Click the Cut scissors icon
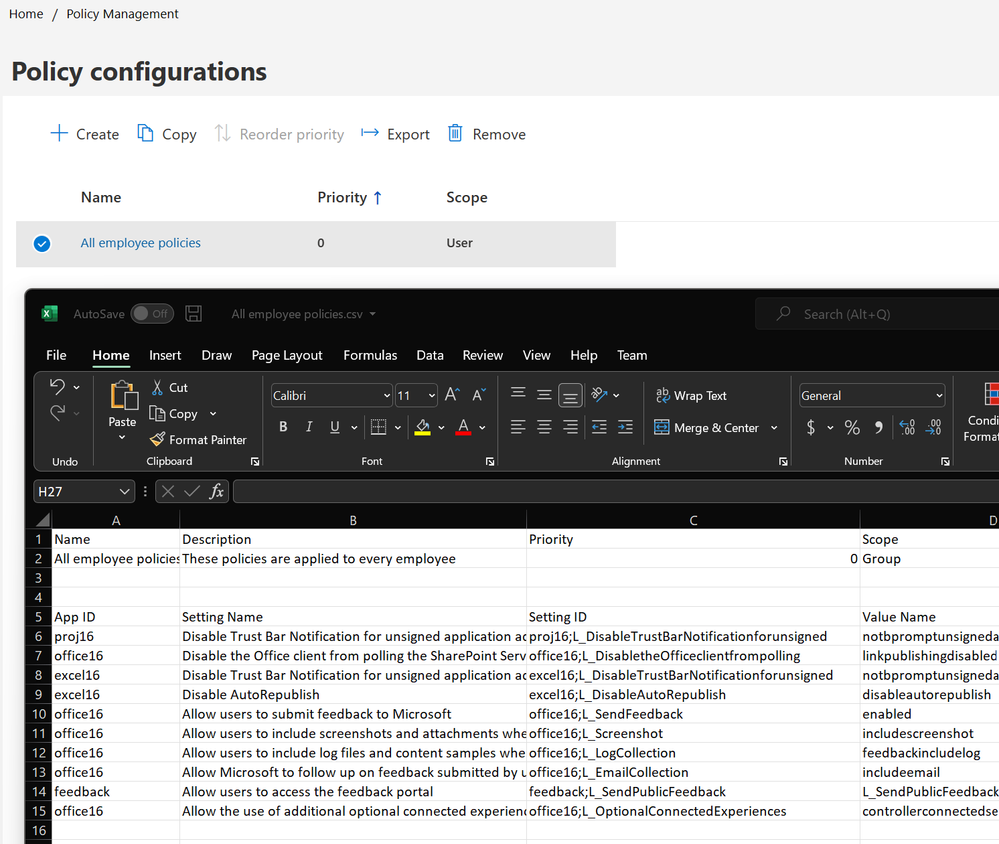The width and height of the screenshot is (999, 844). (157, 387)
